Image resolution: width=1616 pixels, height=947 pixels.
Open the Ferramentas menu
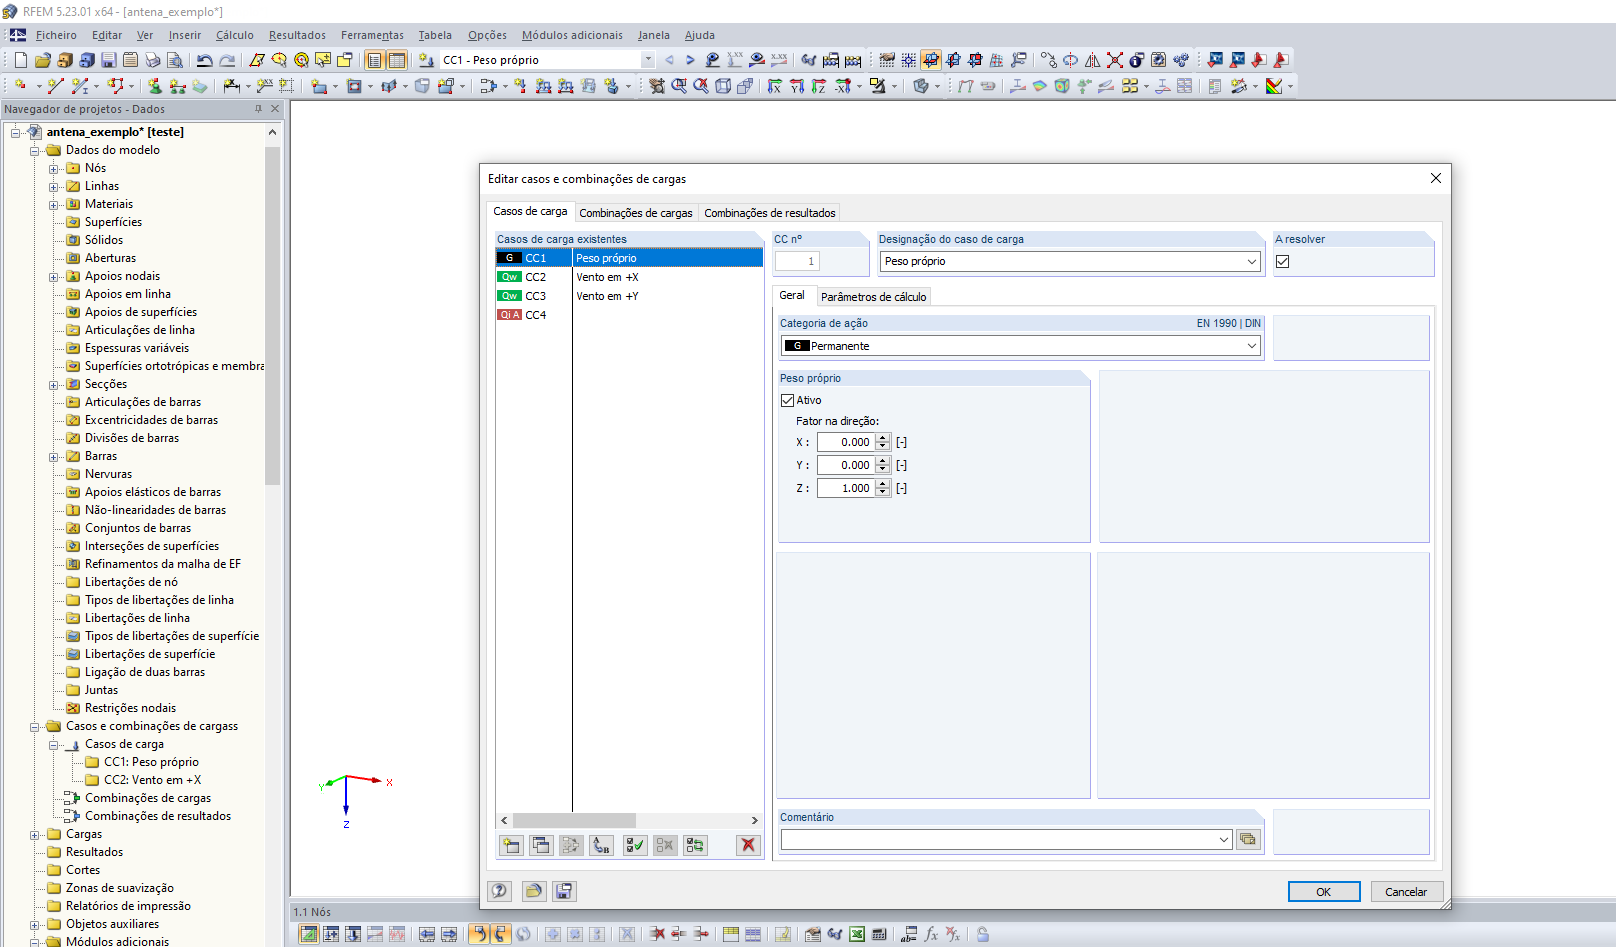pos(372,35)
